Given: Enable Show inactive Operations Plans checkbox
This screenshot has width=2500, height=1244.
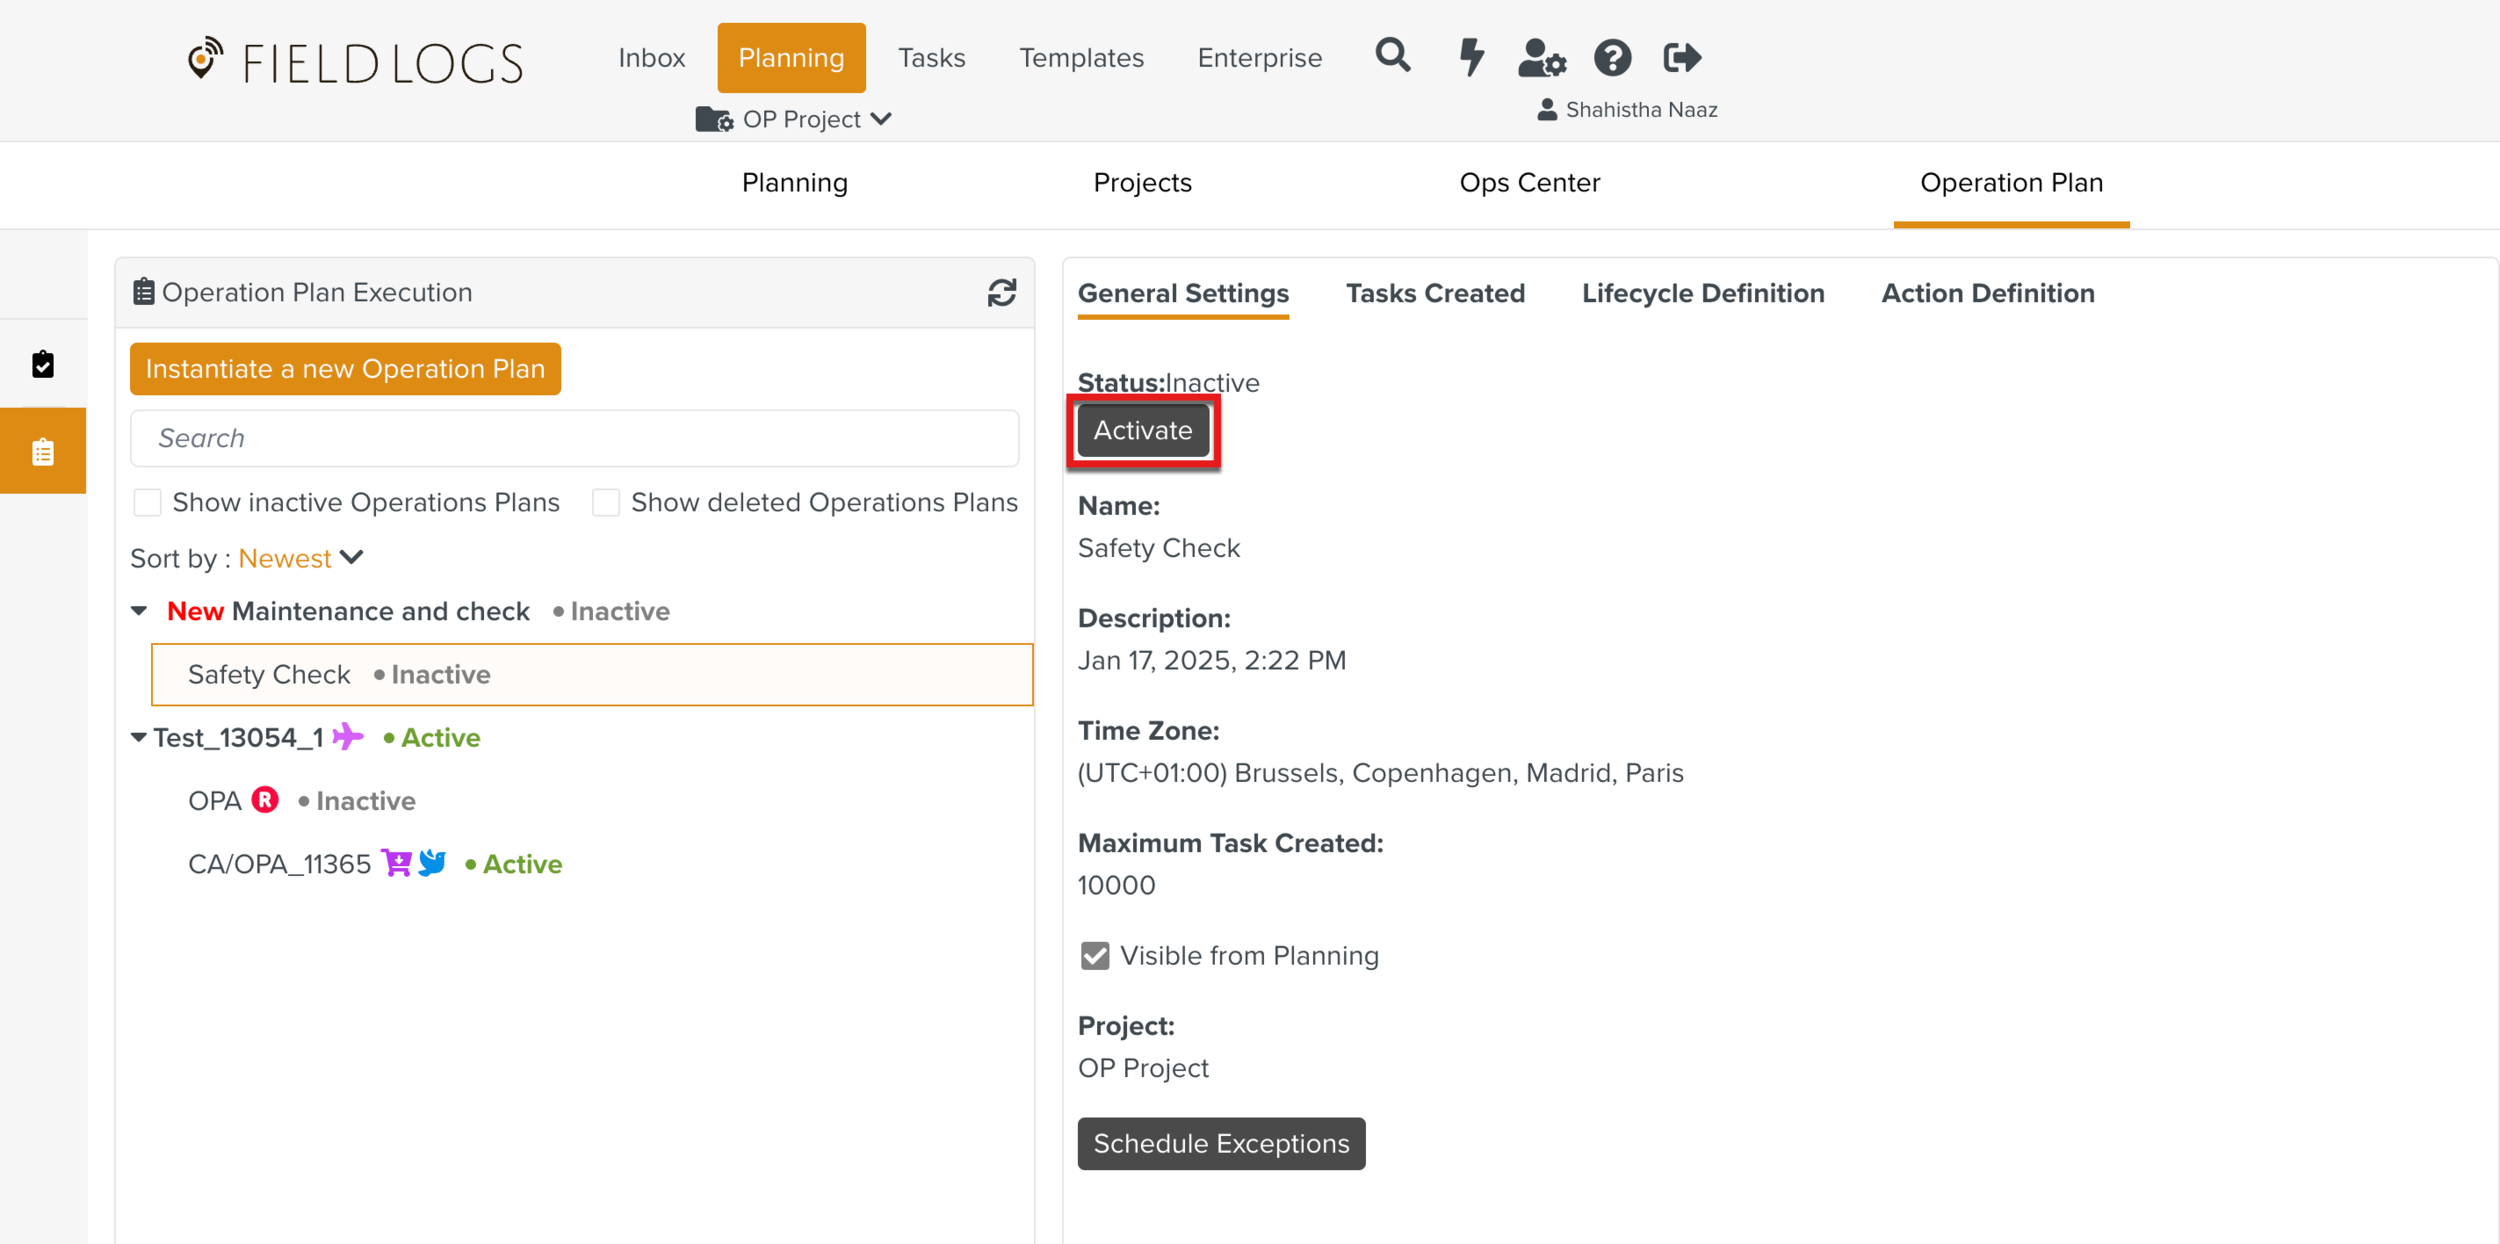Looking at the screenshot, I should point(148,502).
